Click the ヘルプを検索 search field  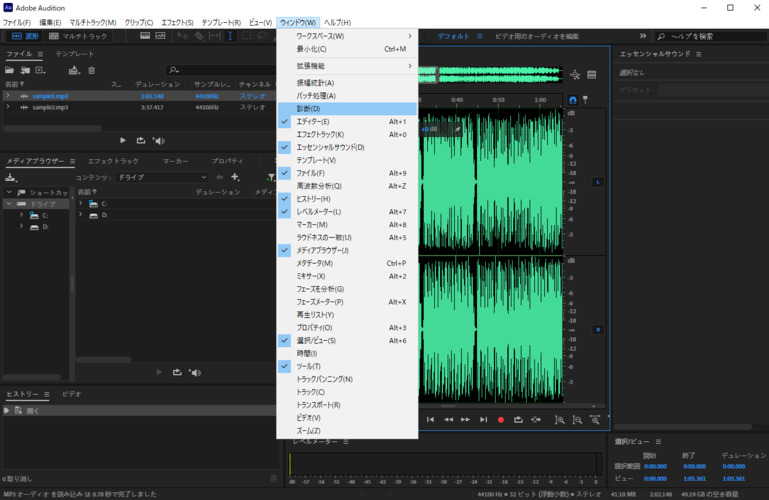(x=710, y=36)
